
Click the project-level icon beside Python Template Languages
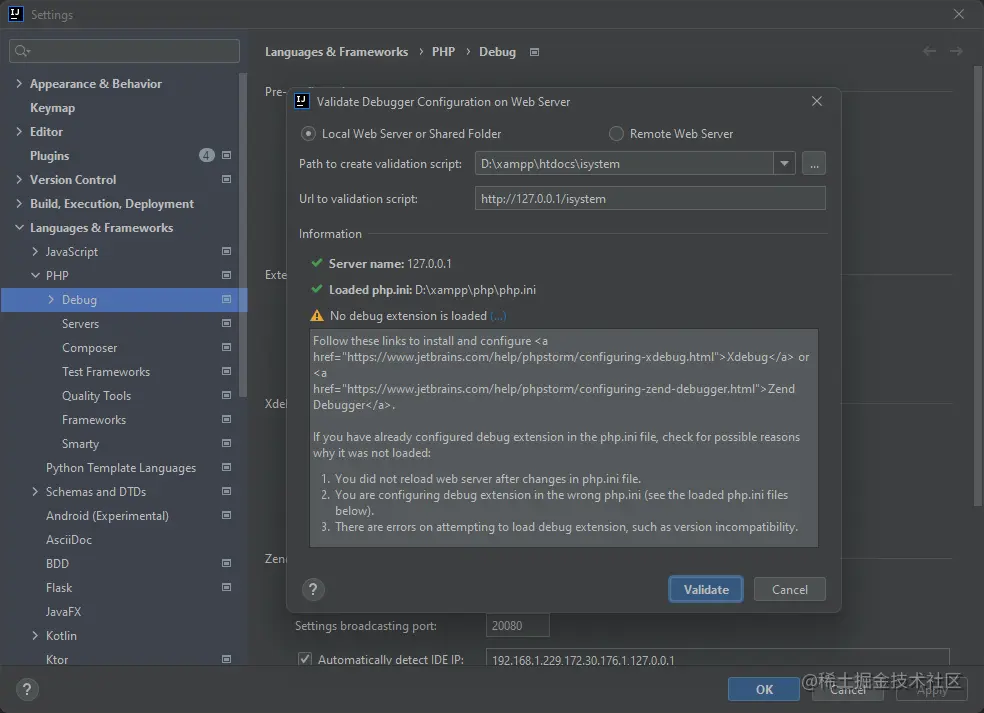click(x=227, y=467)
